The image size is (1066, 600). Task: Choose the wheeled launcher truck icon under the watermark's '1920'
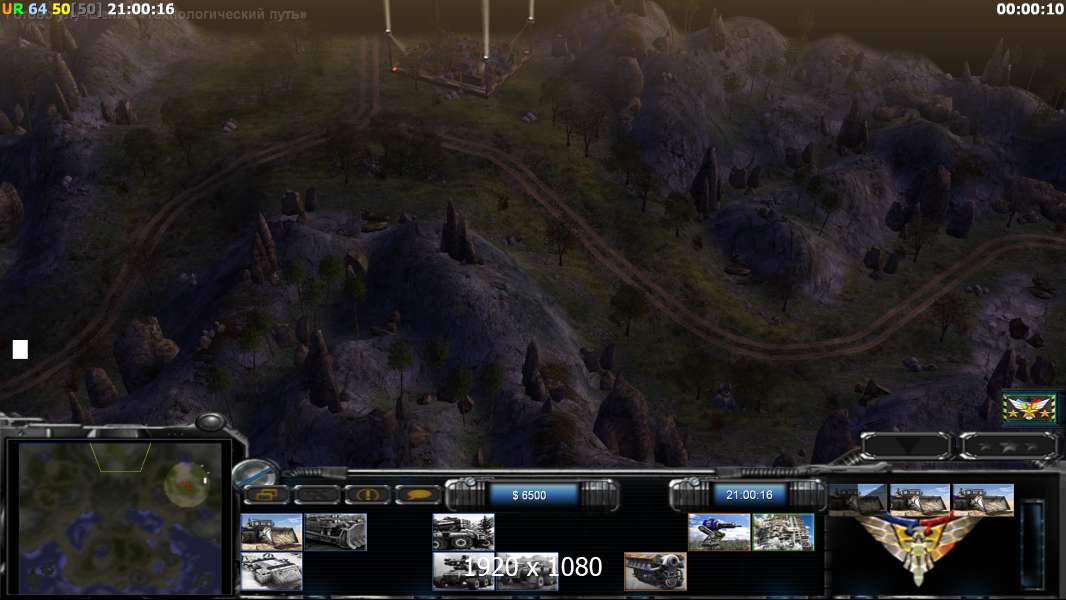(x=463, y=571)
